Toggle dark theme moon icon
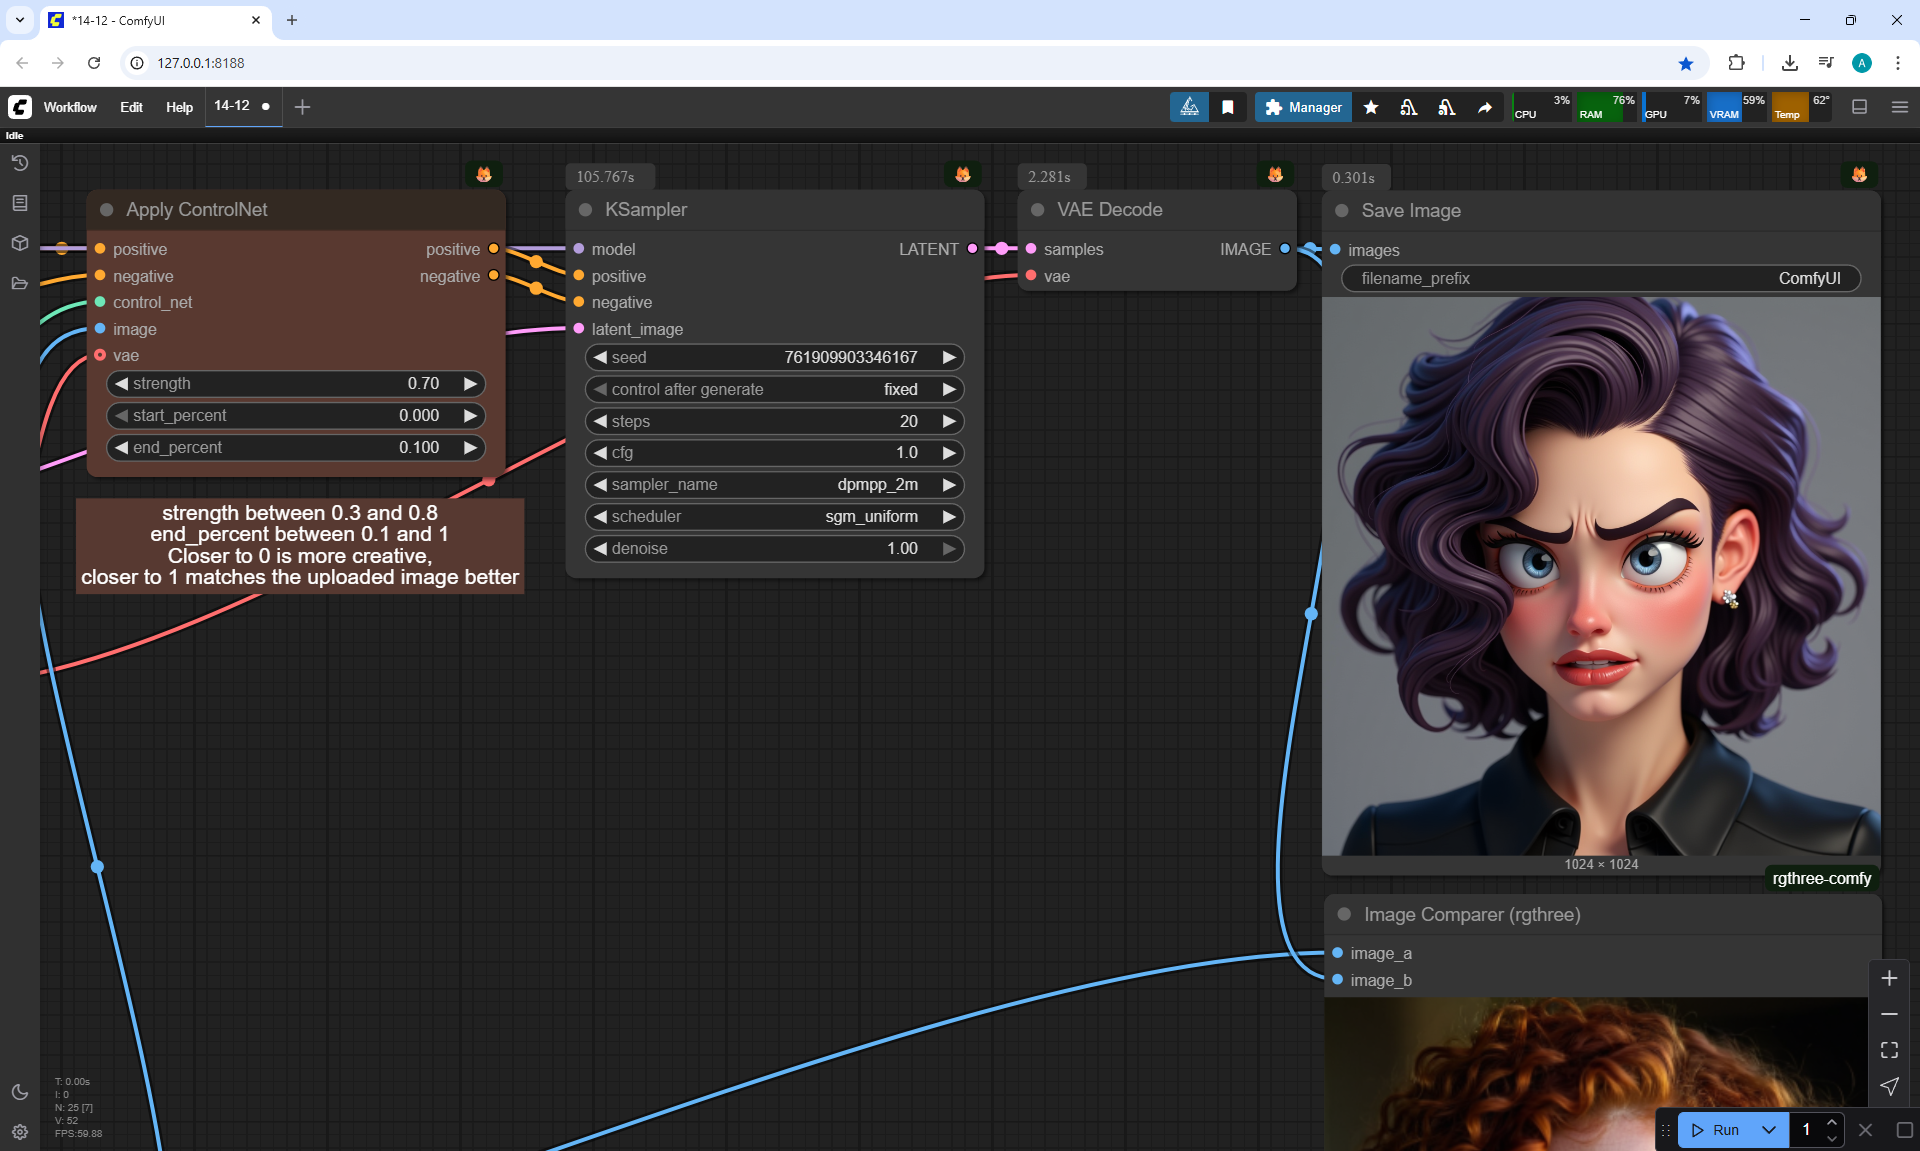The width and height of the screenshot is (1920, 1151). 19,1092
